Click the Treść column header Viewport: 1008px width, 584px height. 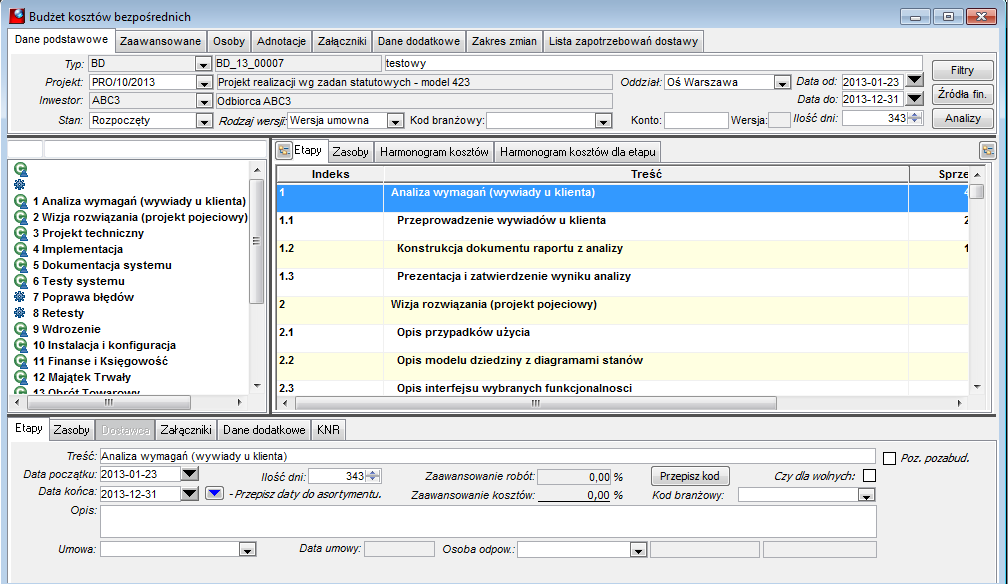click(x=646, y=174)
